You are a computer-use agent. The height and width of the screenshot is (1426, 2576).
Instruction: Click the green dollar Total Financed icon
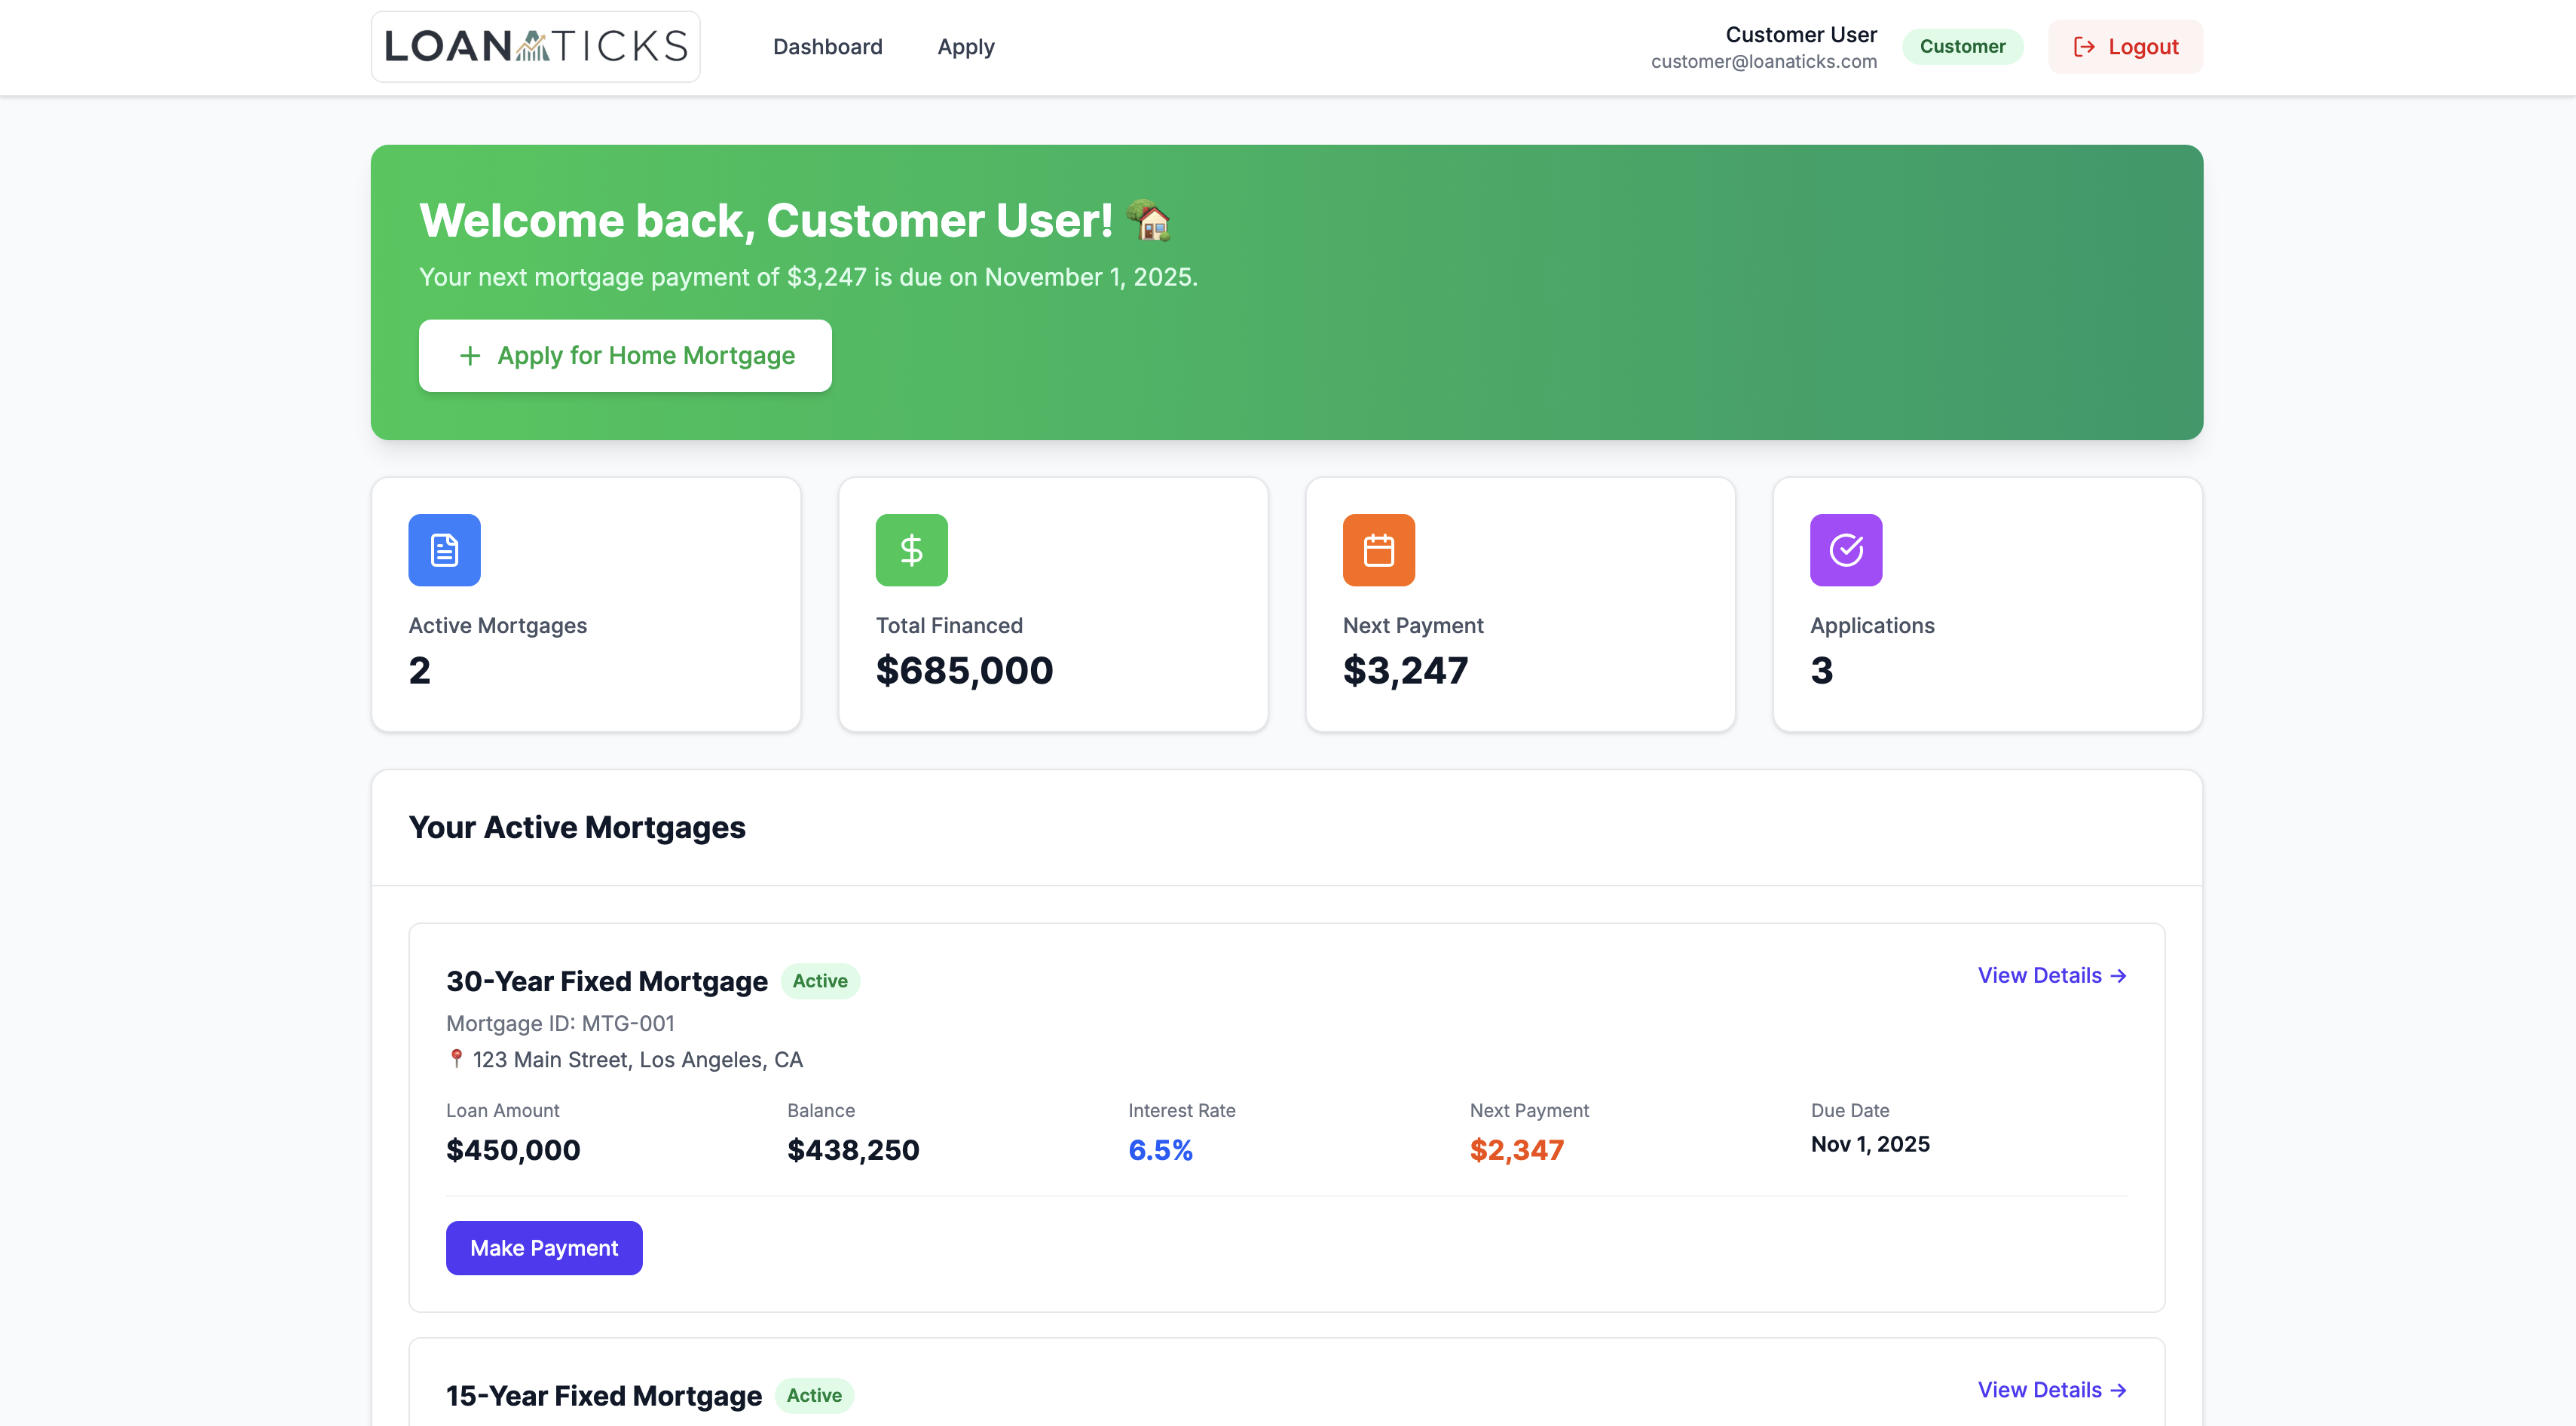point(911,550)
